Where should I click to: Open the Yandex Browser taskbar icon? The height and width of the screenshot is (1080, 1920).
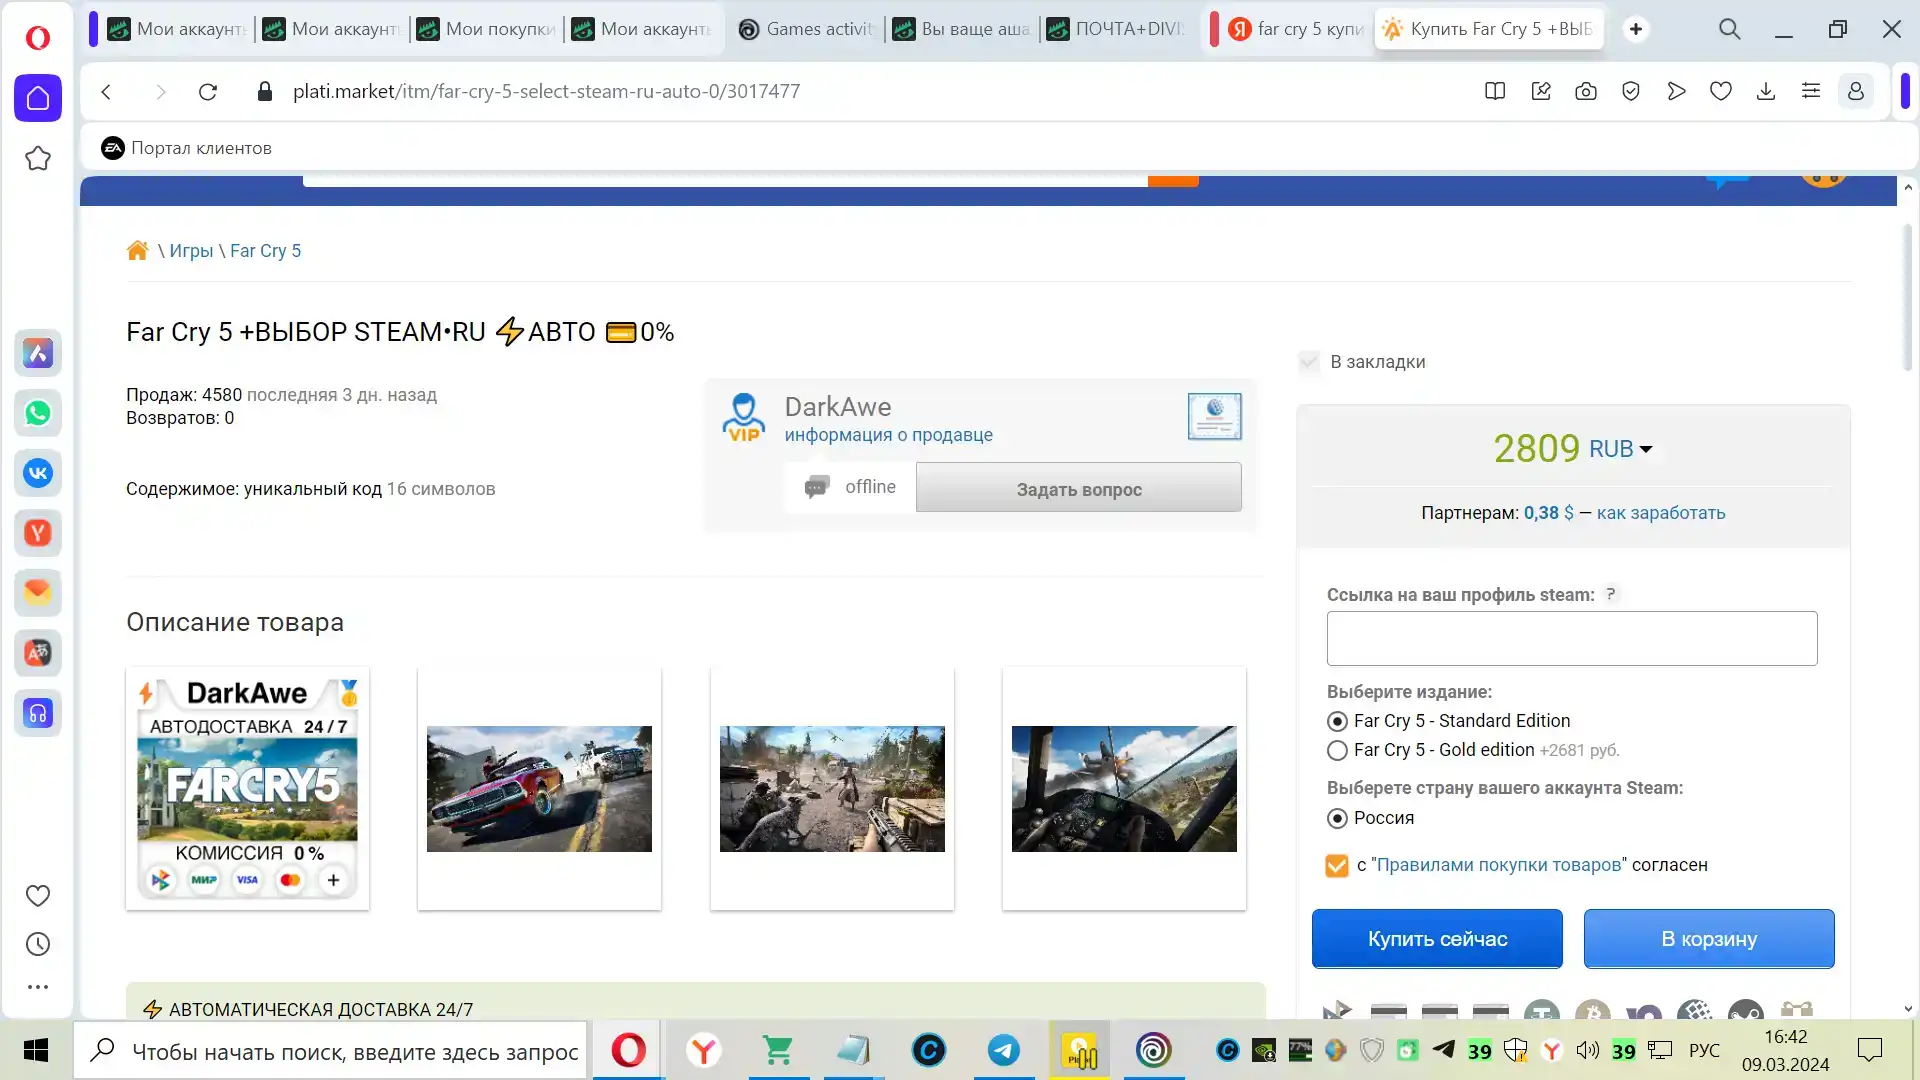[704, 1050]
